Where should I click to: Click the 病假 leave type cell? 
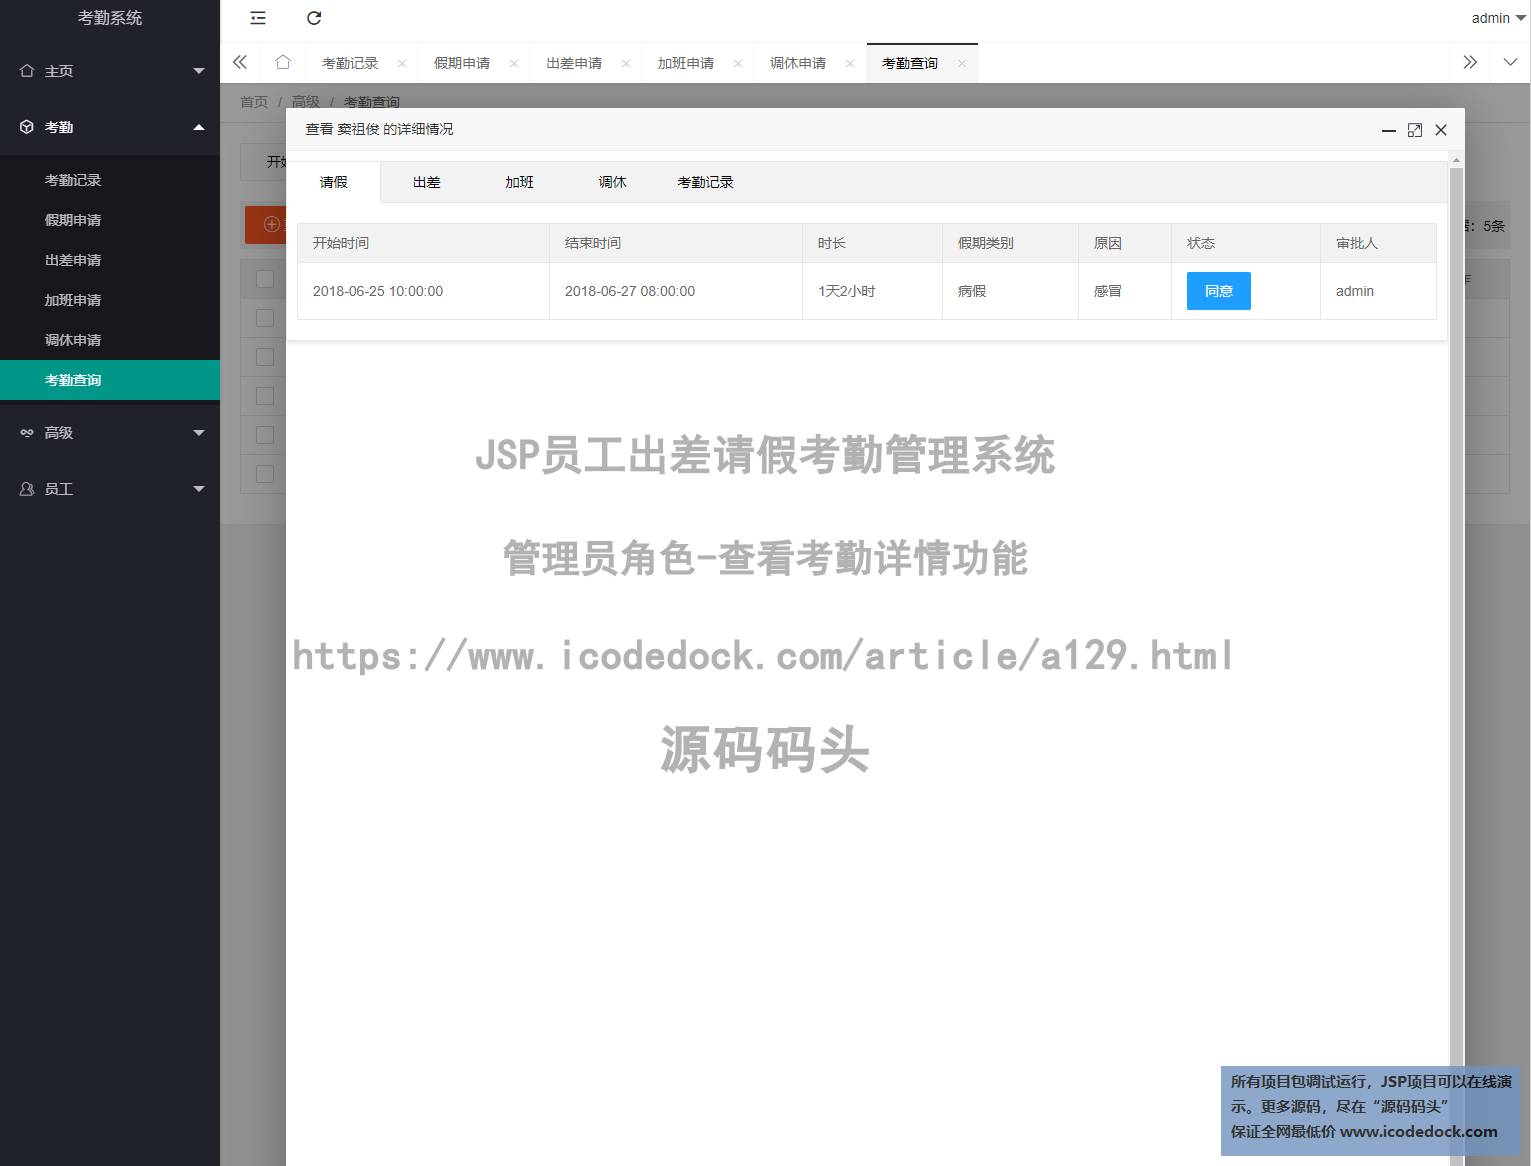1010,291
